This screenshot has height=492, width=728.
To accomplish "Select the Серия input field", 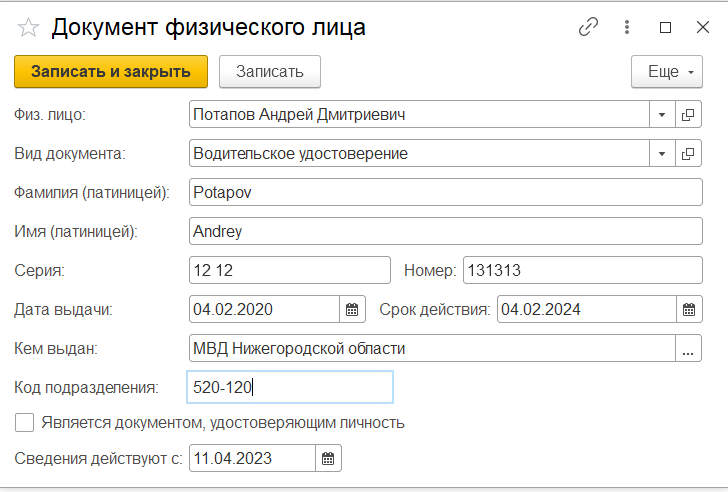I will (x=289, y=270).
